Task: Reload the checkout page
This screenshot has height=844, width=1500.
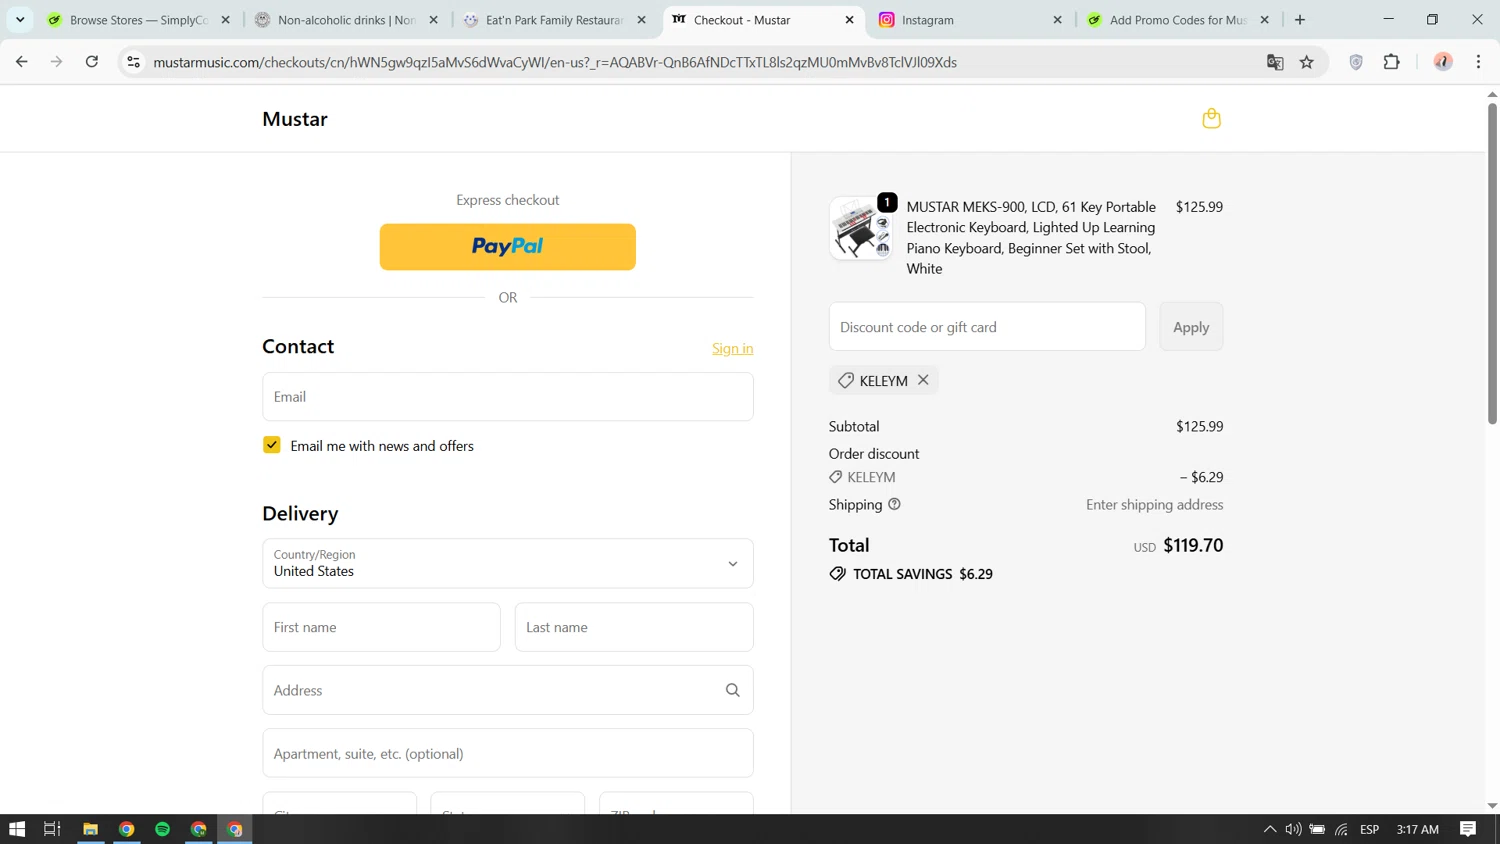Action: click(92, 62)
